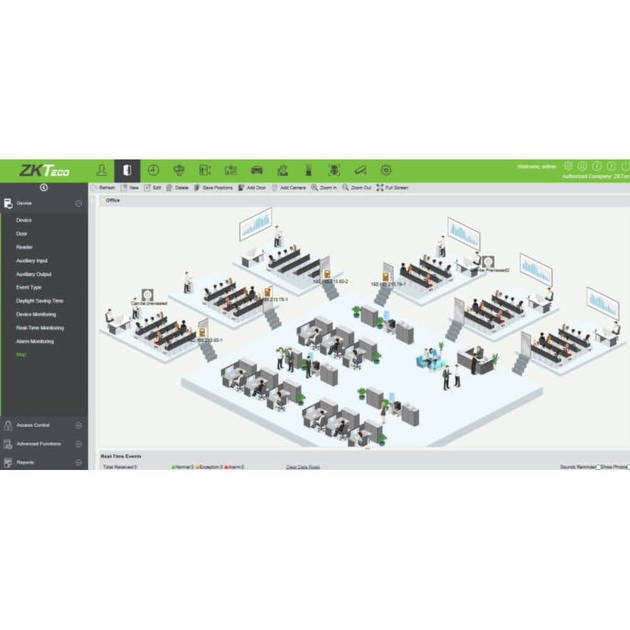
Task: Click the 'Can be previewed' camera icon
Action: point(147,295)
